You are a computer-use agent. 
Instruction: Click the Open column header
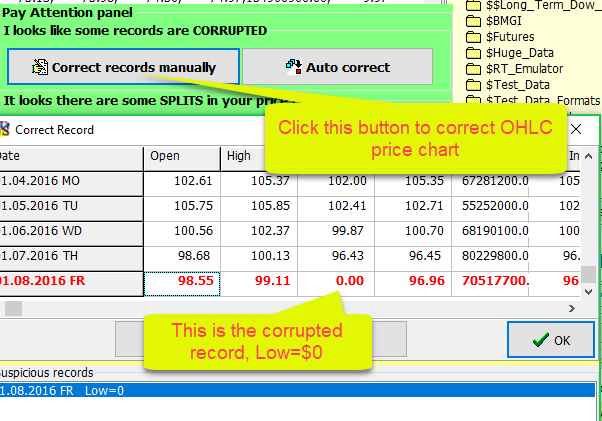coord(181,156)
